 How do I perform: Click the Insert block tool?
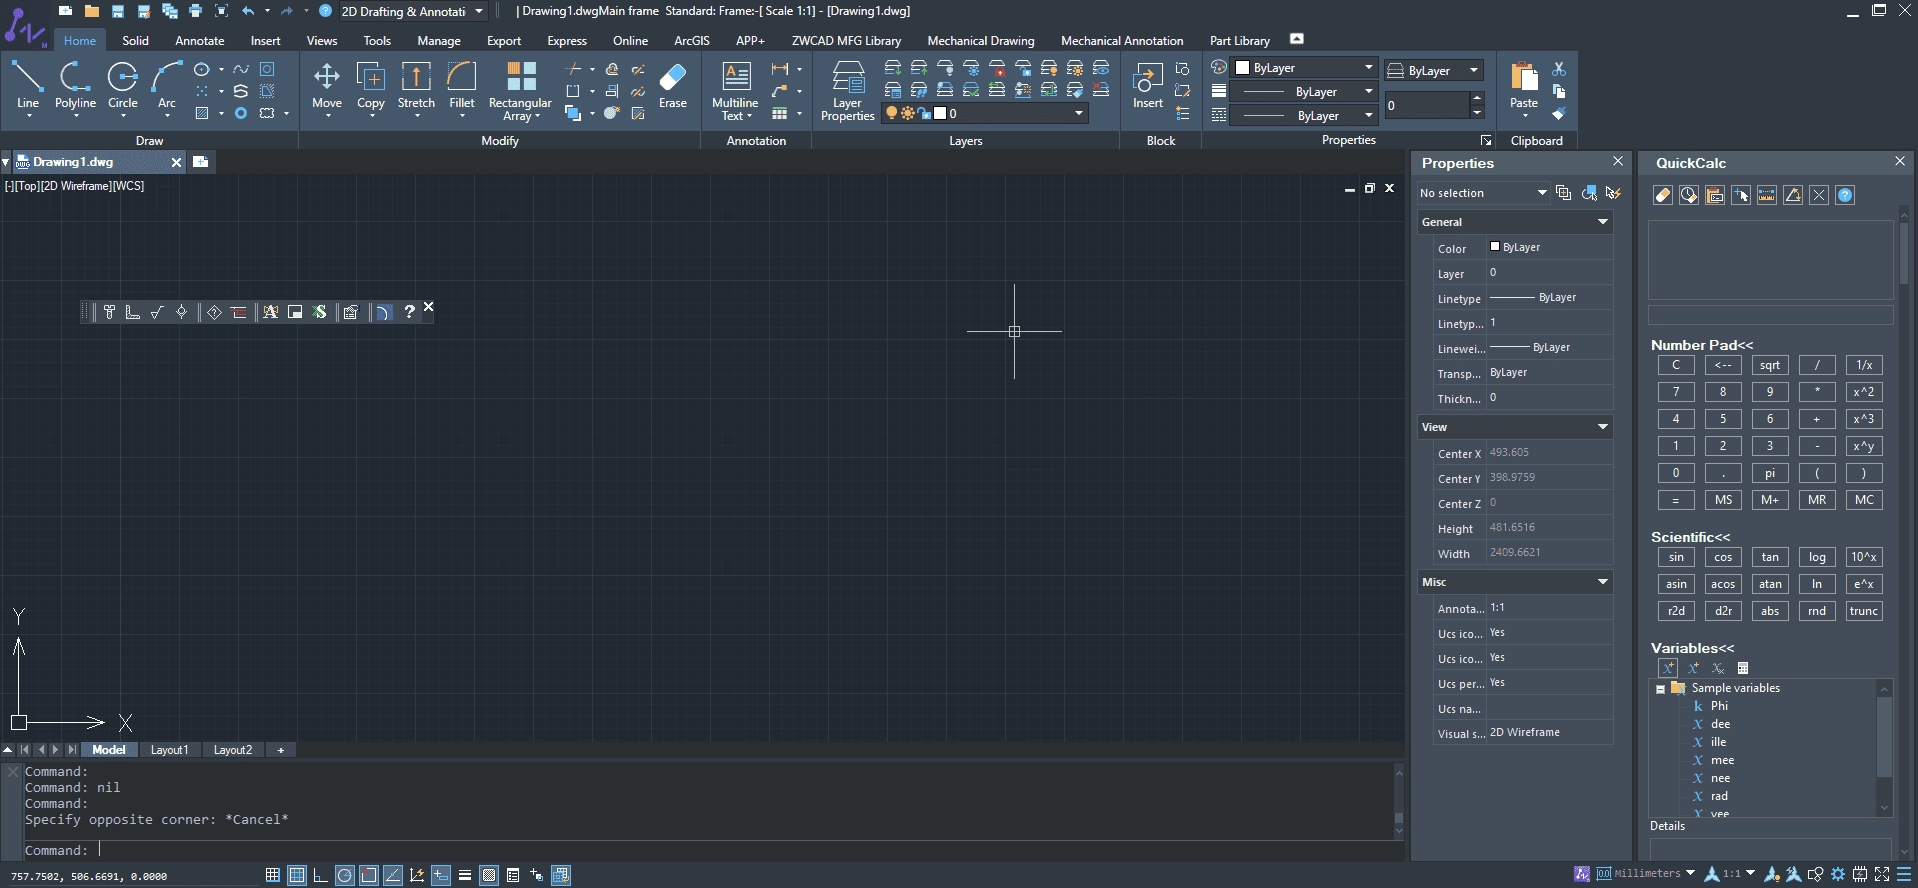pos(1148,85)
